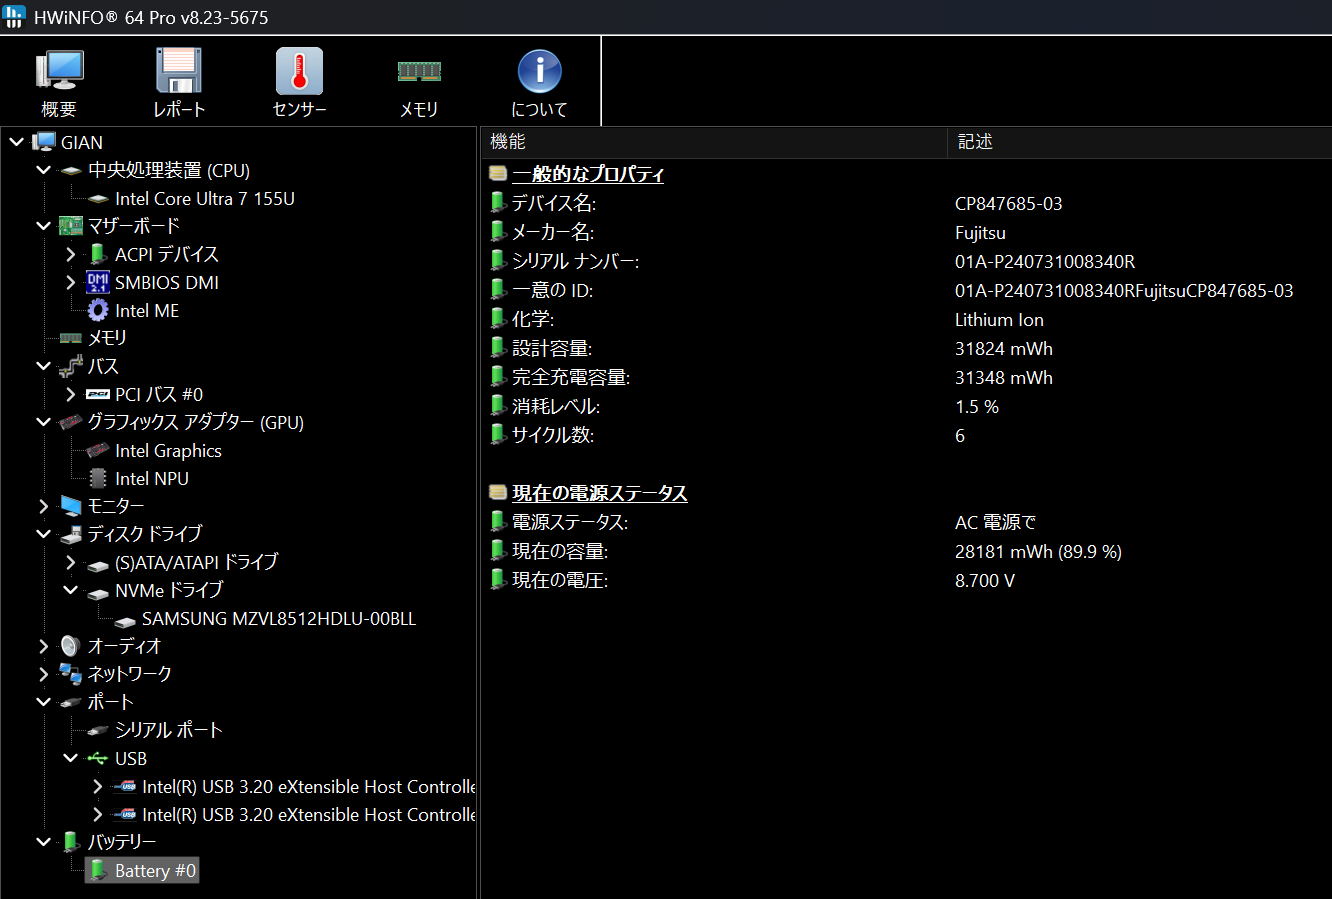The image size is (1332, 899).
Task: Select the シリアル ポート tree item
Action: point(168,730)
